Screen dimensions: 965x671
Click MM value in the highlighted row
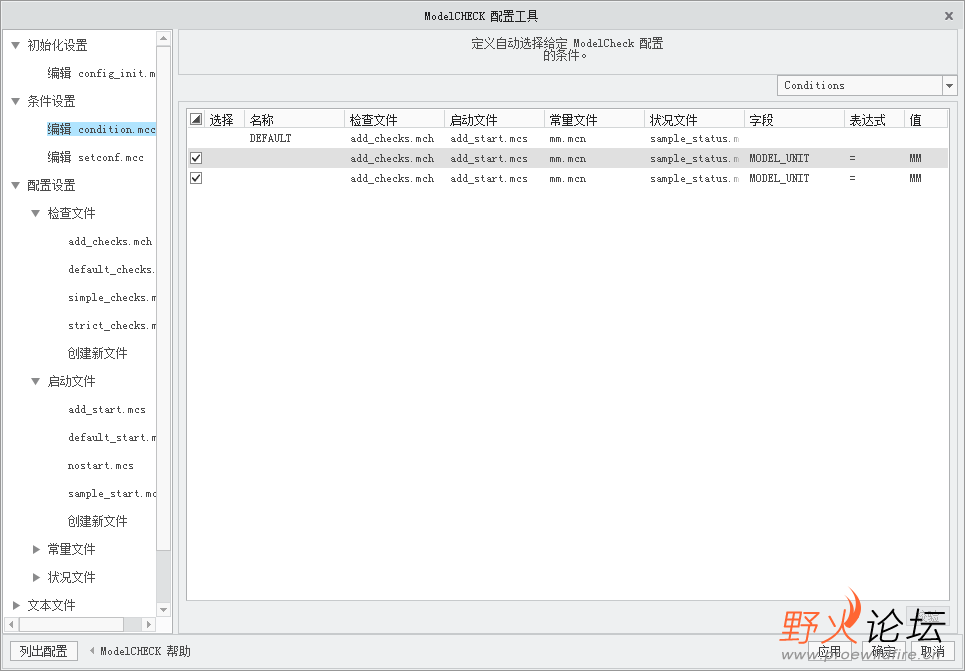[x=915, y=158]
